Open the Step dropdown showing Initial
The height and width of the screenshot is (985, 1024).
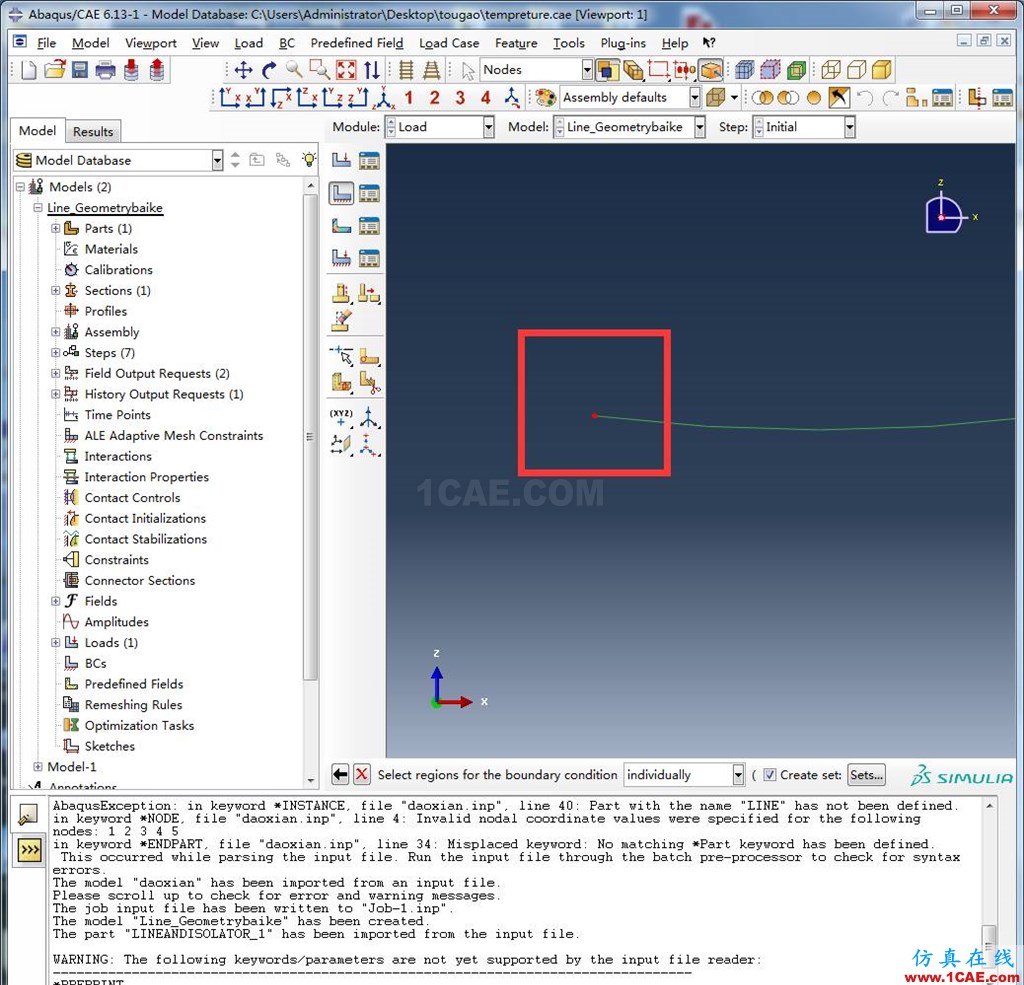tap(803, 127)
